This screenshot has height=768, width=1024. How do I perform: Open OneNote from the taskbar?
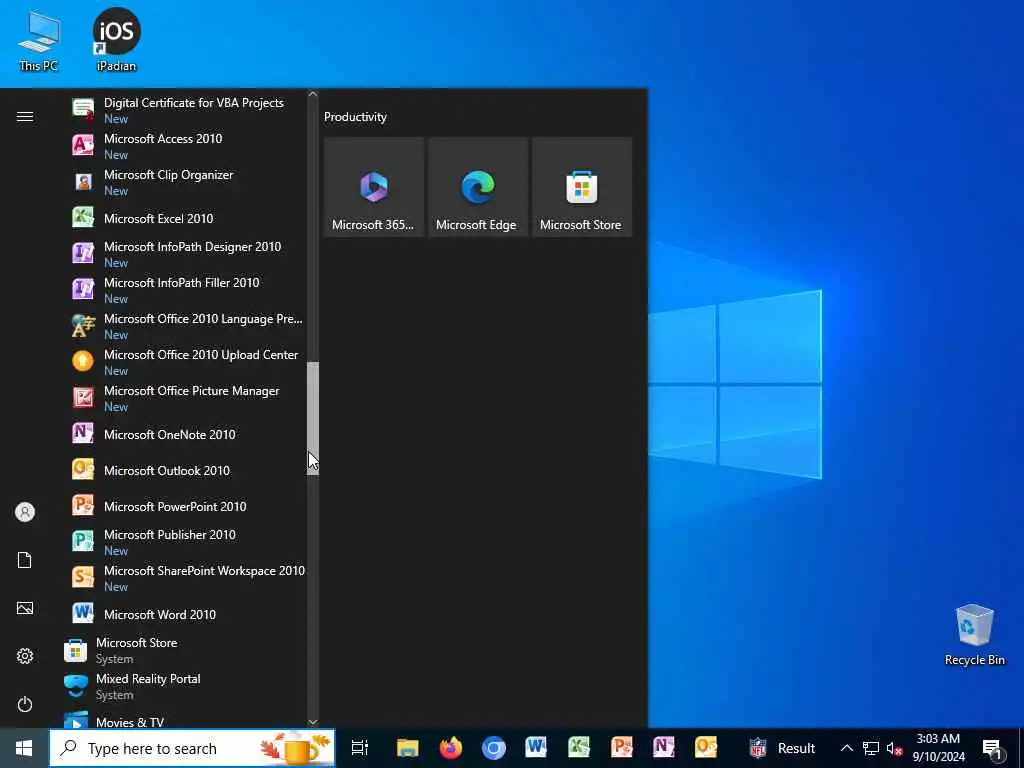coord(664,748)
